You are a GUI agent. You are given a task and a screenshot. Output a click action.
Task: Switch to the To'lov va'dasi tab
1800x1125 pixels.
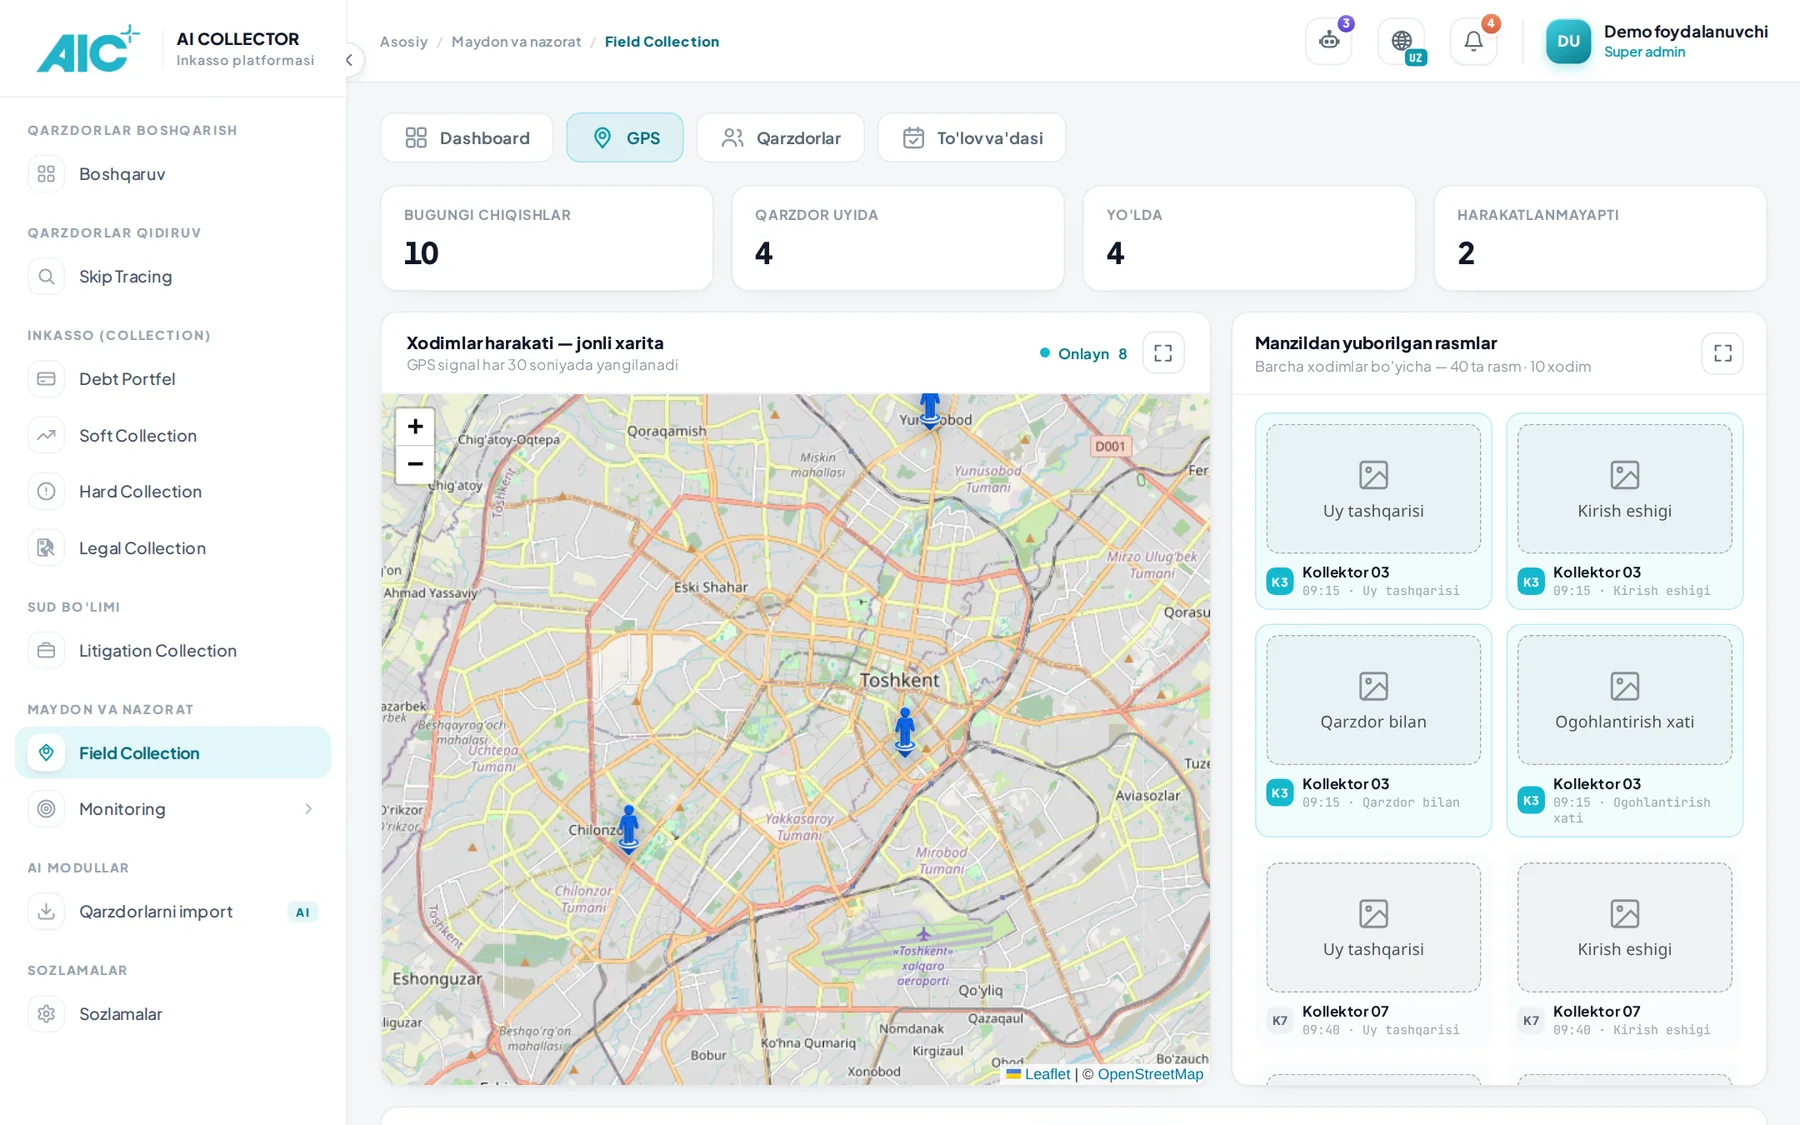click(x=971, y=138)
